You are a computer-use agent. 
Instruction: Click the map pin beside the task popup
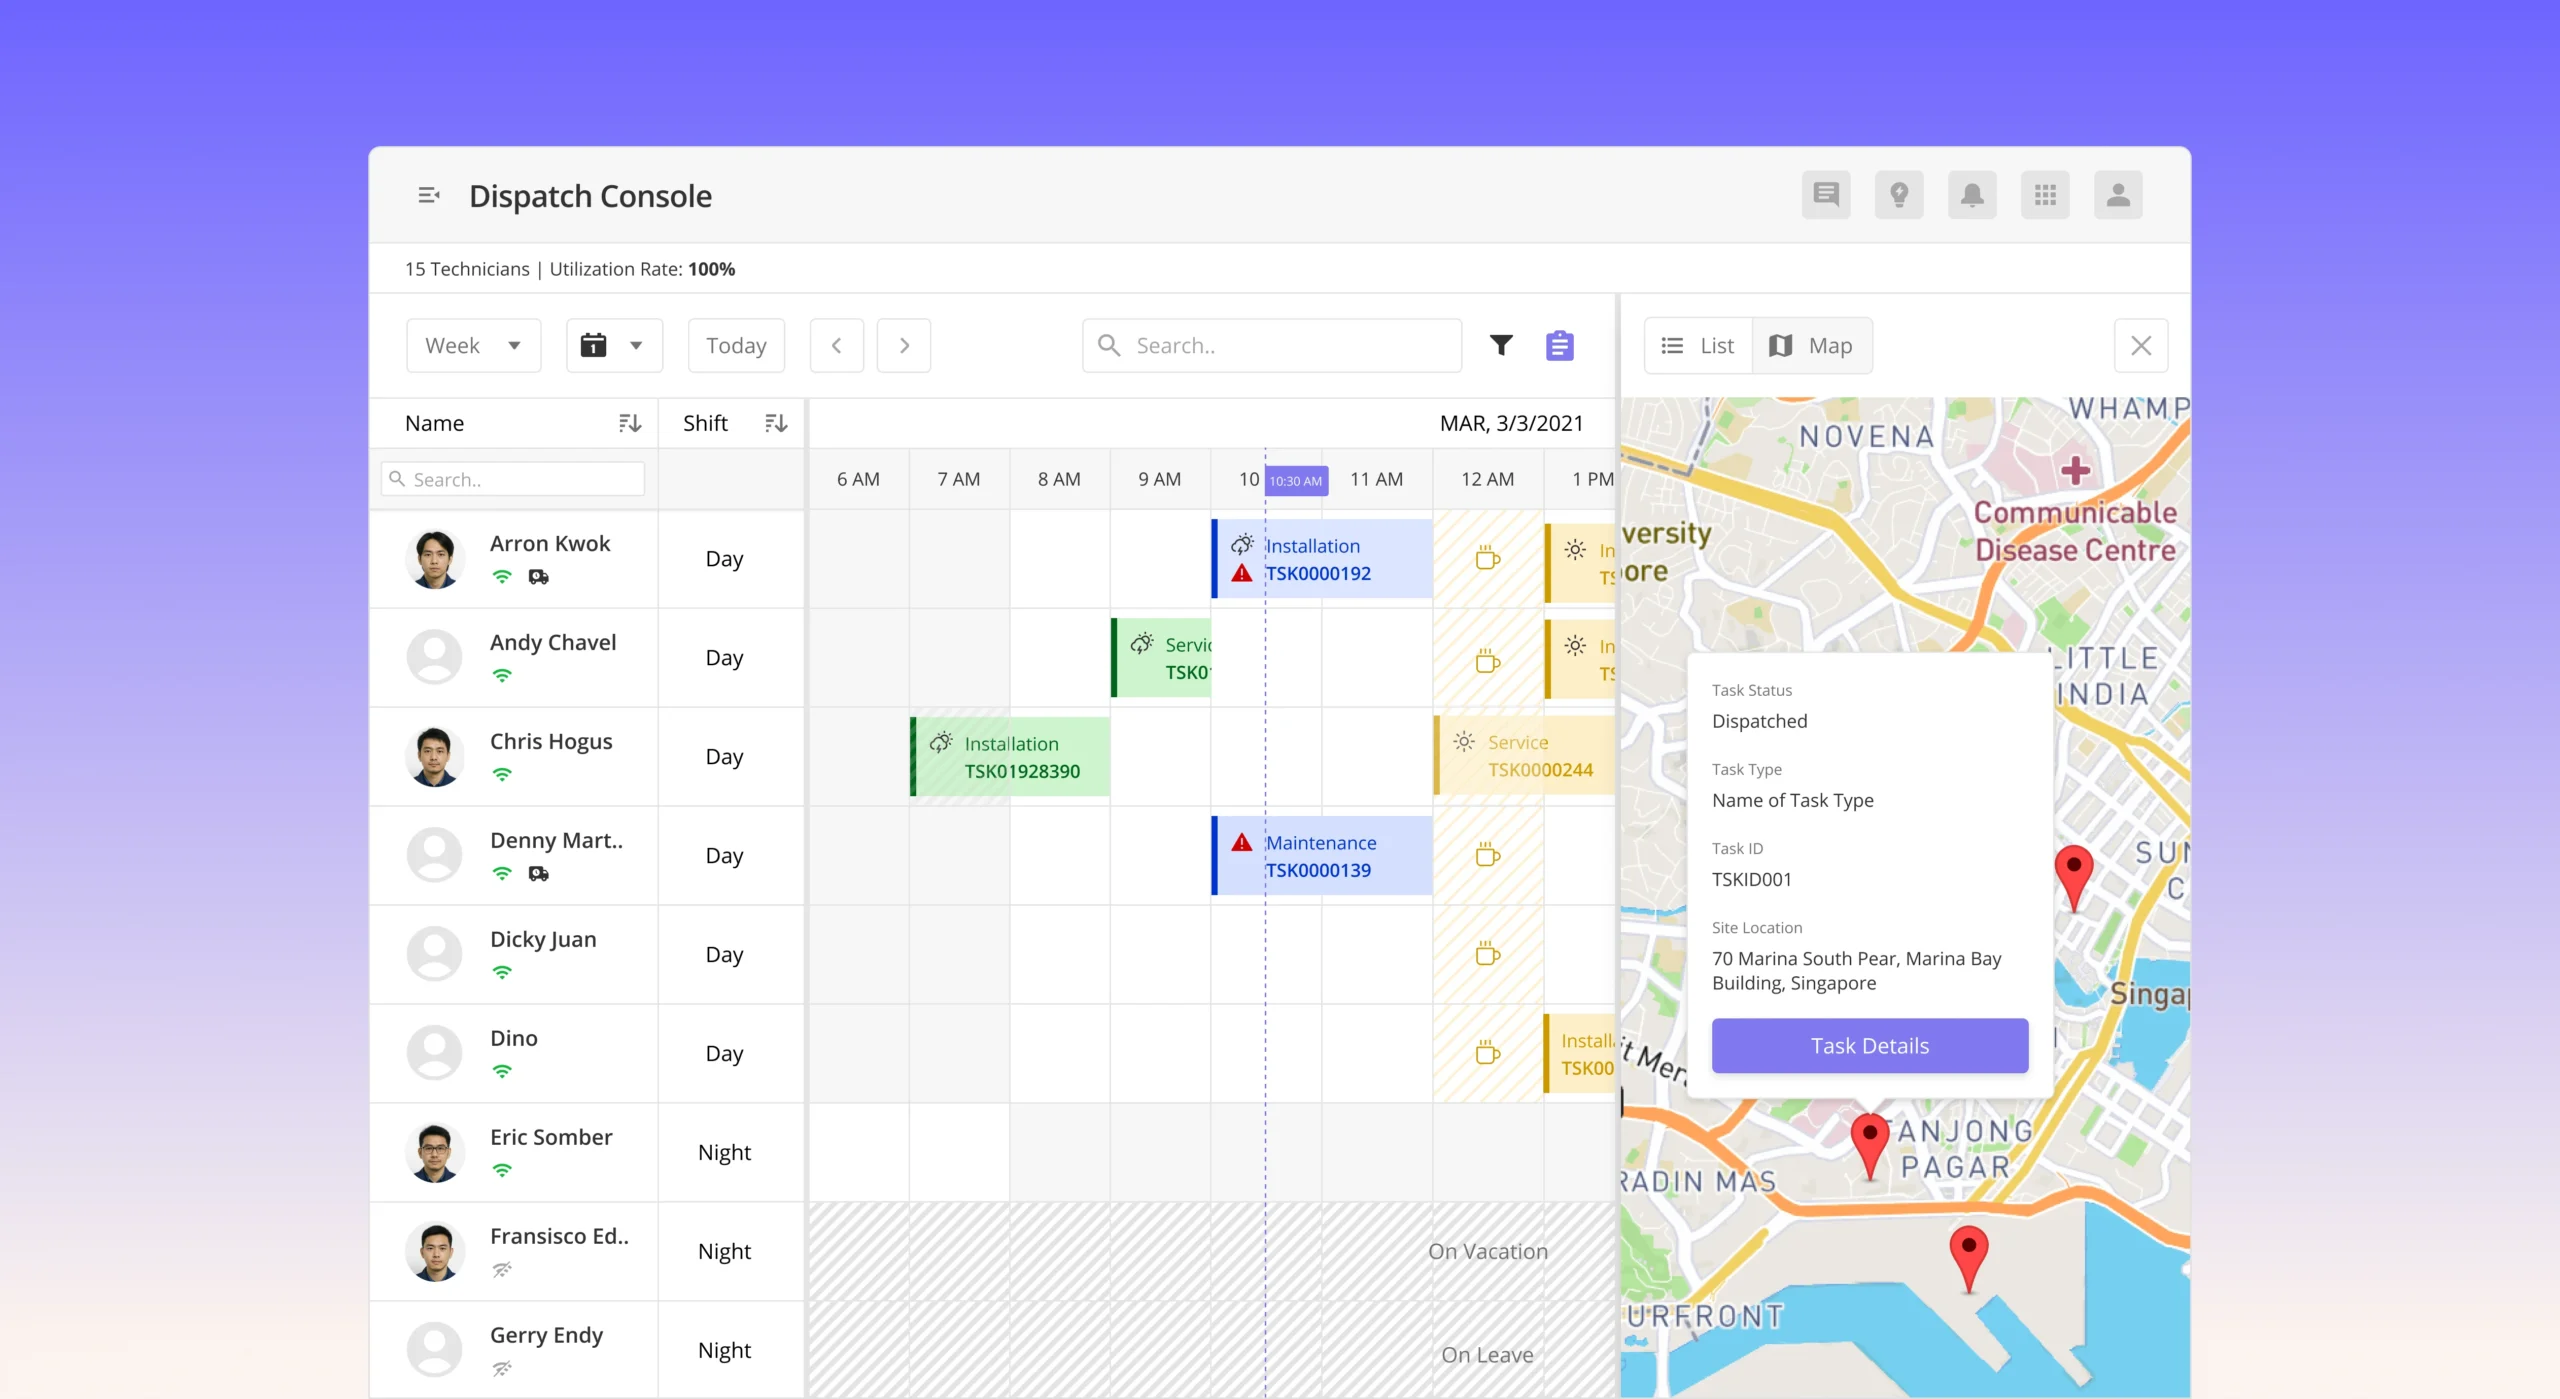click(x=2074, y=877)
